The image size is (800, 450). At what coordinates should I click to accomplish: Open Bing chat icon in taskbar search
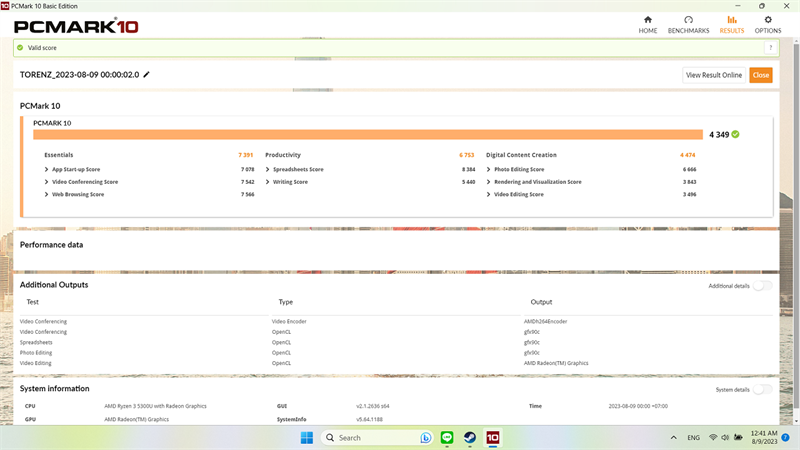(x=426, y=438)
